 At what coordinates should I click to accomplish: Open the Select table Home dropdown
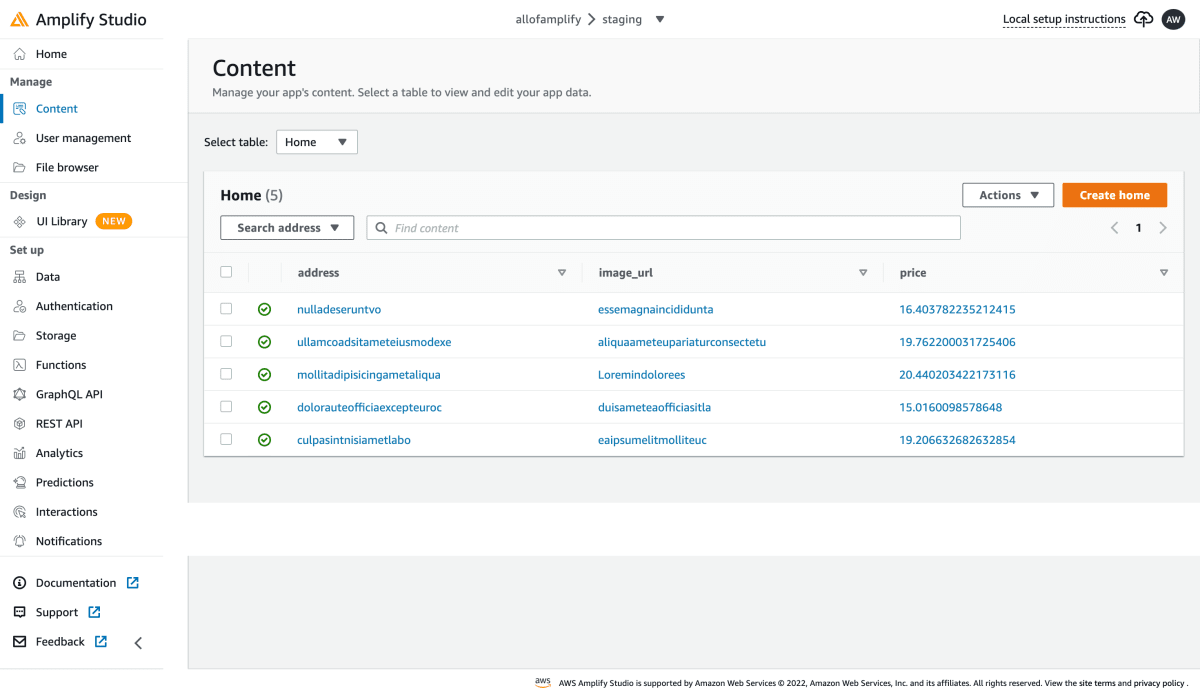tap(317, 142)
